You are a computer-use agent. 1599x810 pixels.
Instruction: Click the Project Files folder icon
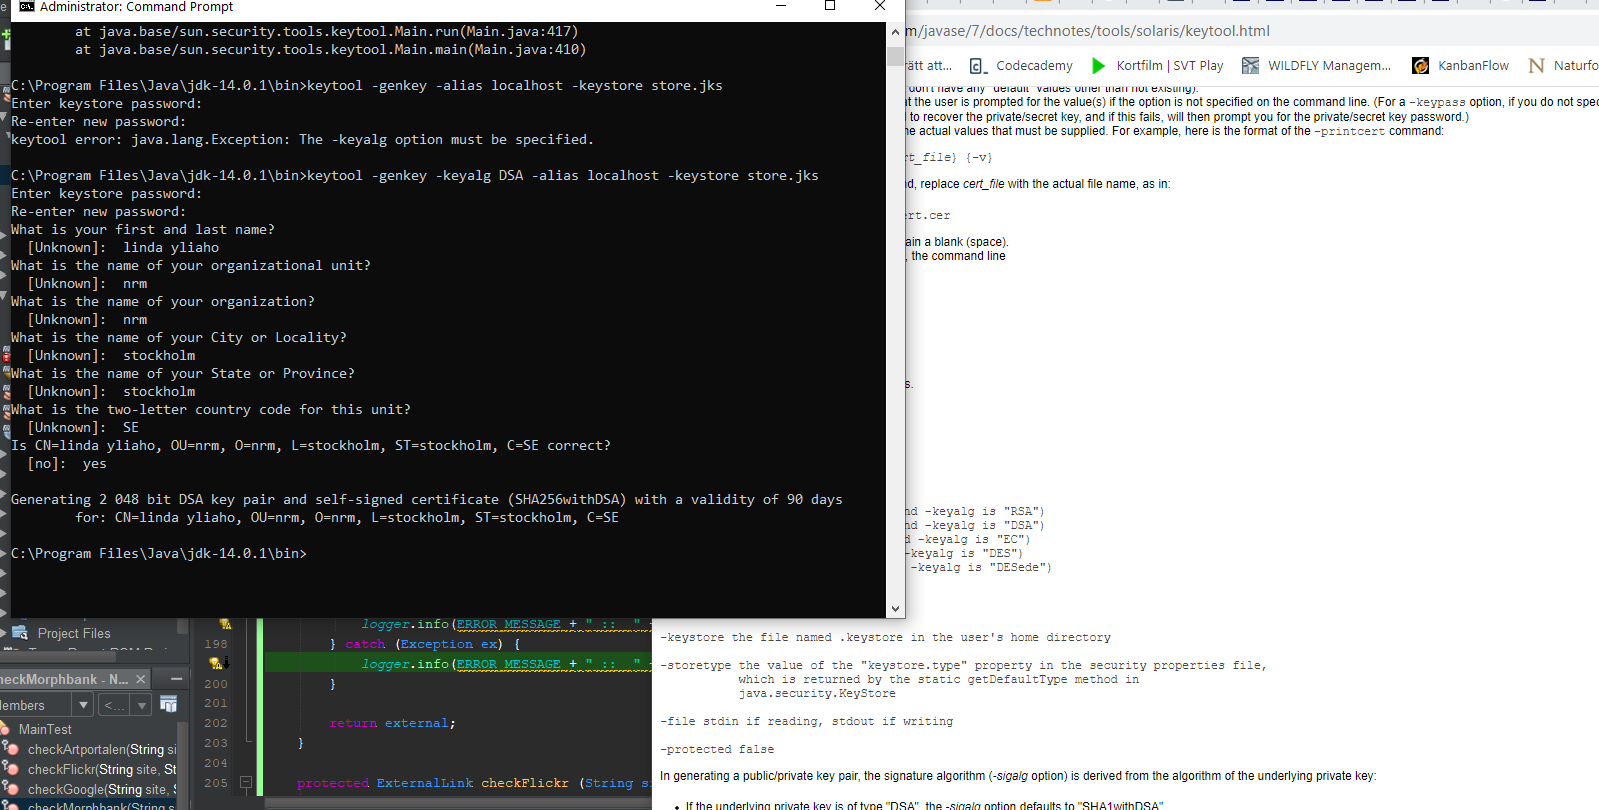20,633
